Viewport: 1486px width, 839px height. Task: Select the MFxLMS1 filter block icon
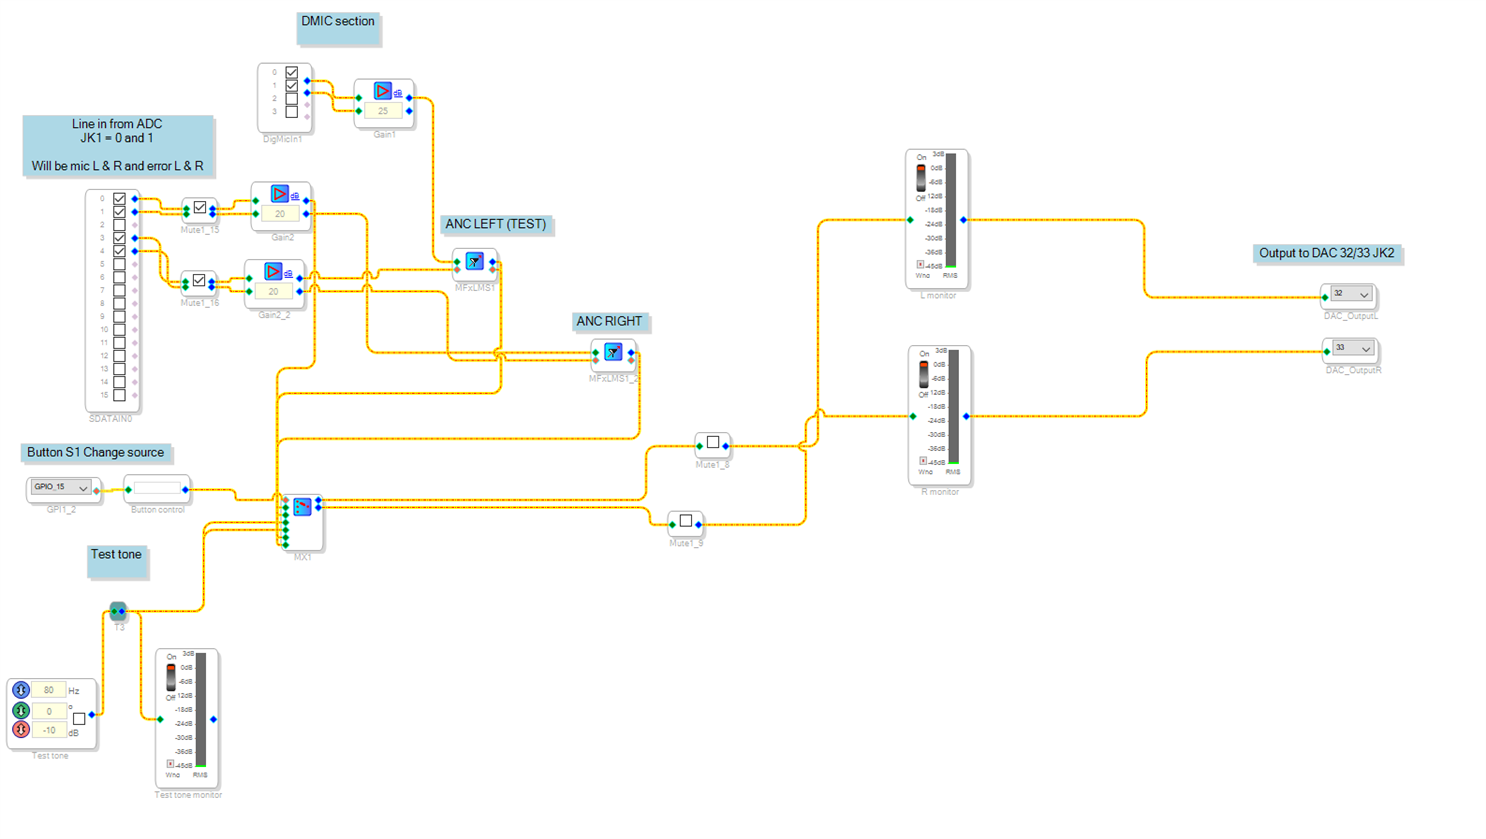475,262
